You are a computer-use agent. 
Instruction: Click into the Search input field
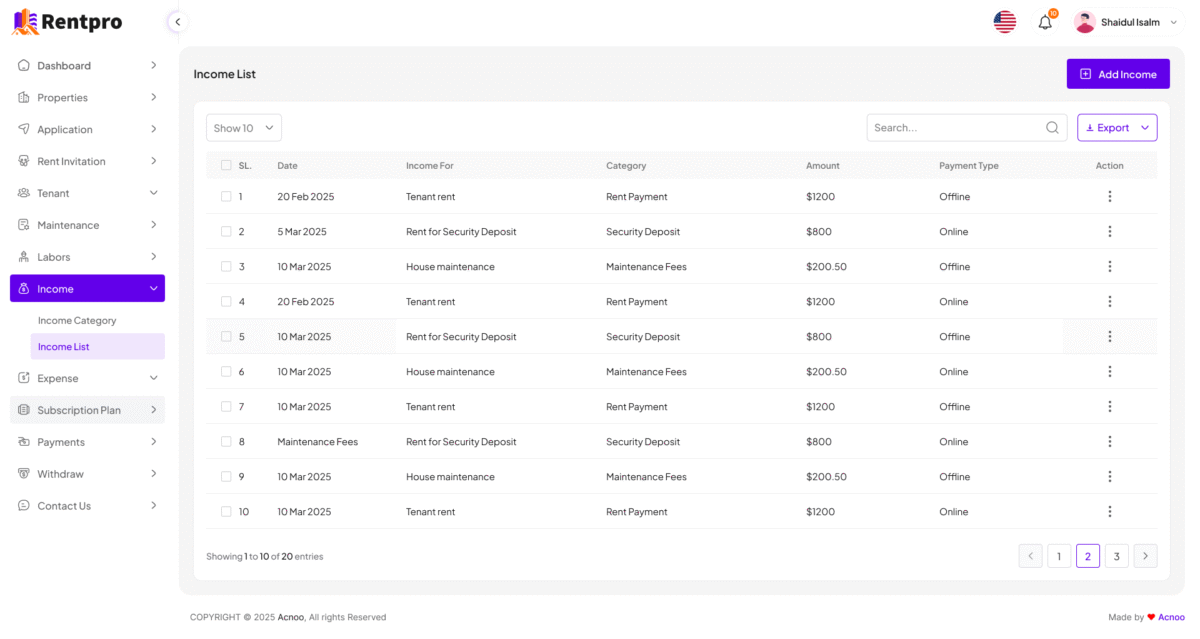954,128
